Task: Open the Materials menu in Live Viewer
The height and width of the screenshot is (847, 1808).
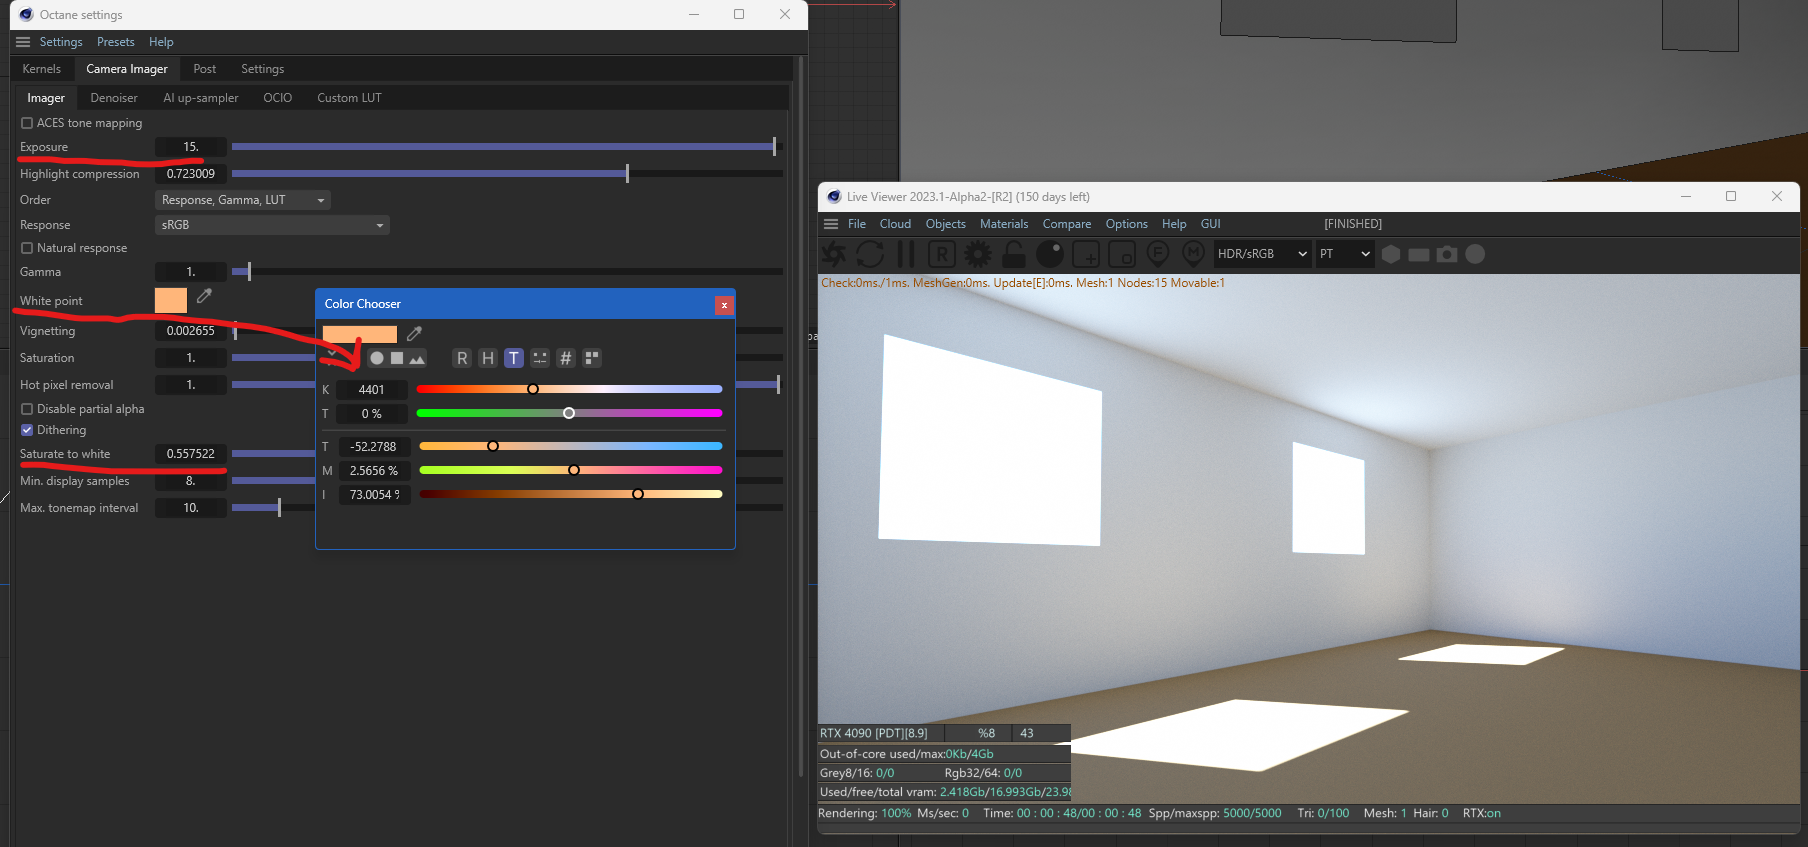Action: click(1004, 224)
